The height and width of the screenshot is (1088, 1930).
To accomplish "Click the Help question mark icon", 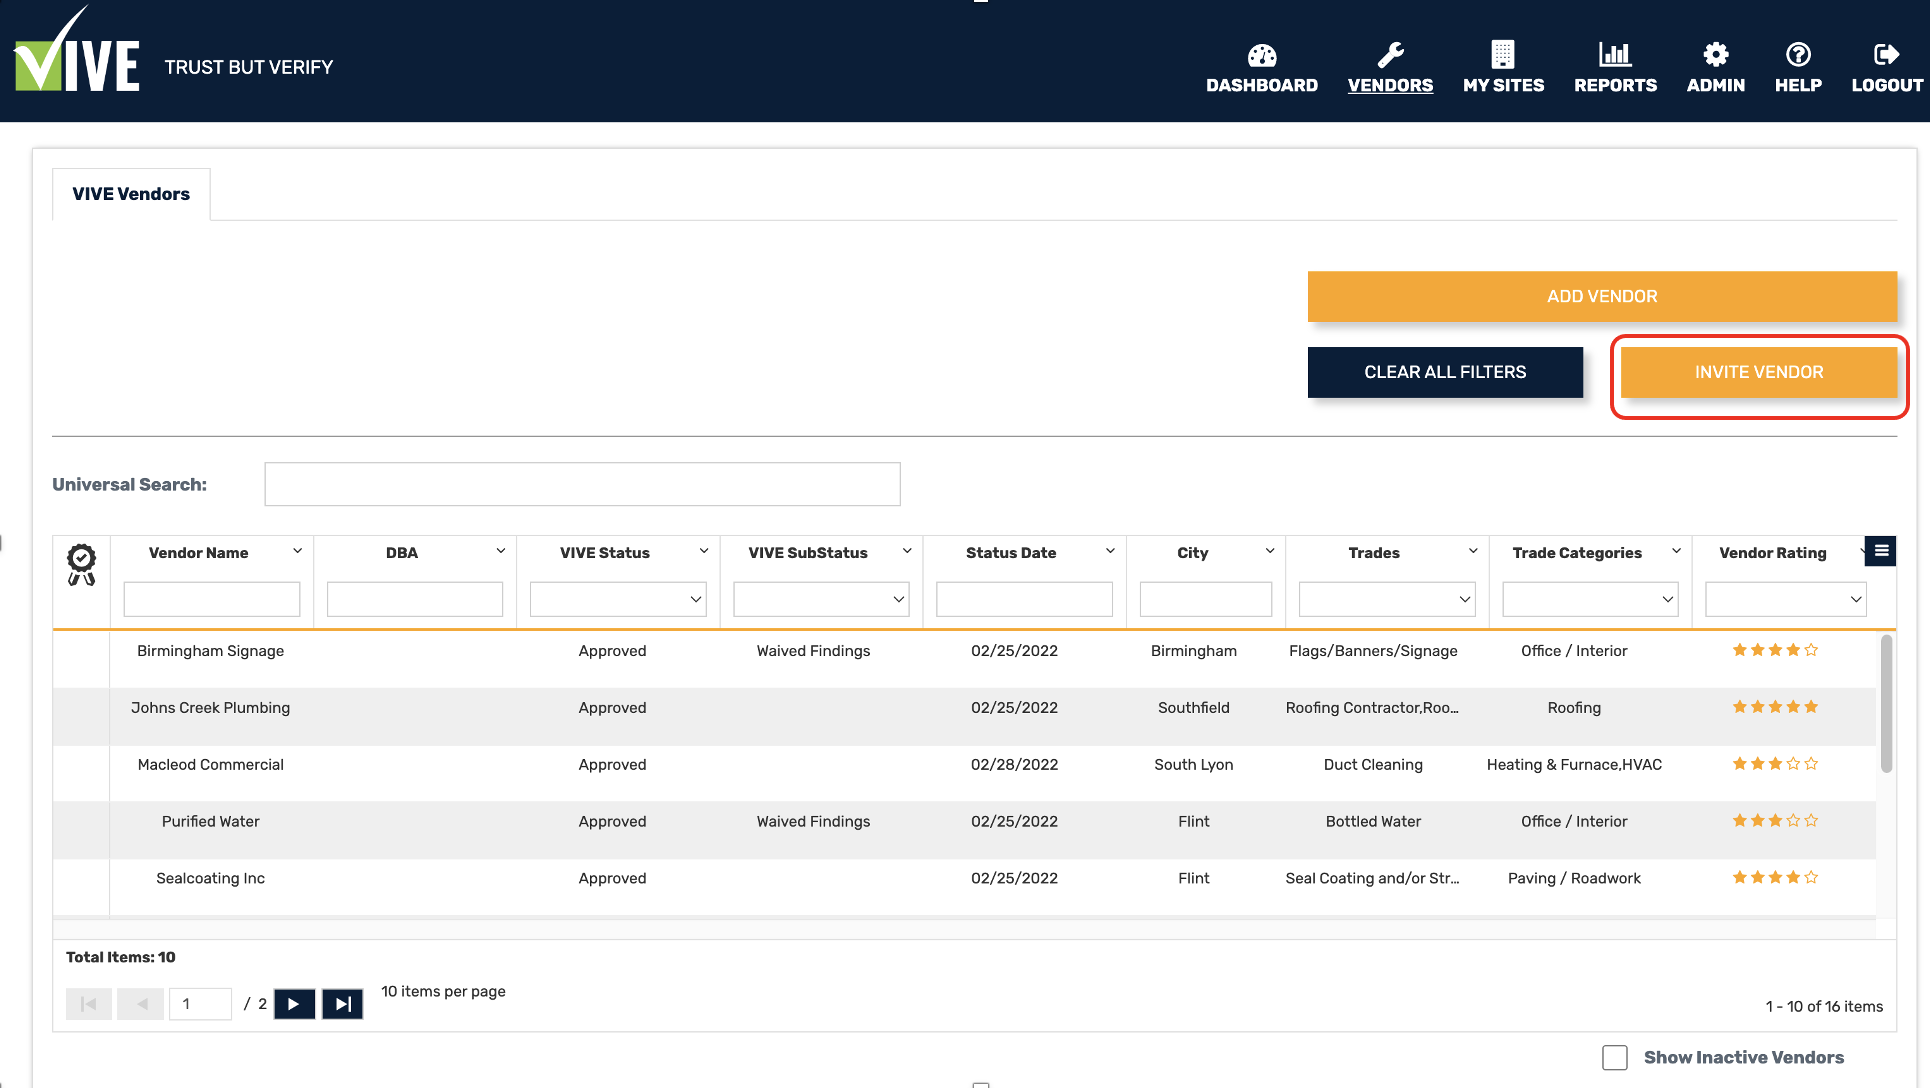I will point(1798,54).
